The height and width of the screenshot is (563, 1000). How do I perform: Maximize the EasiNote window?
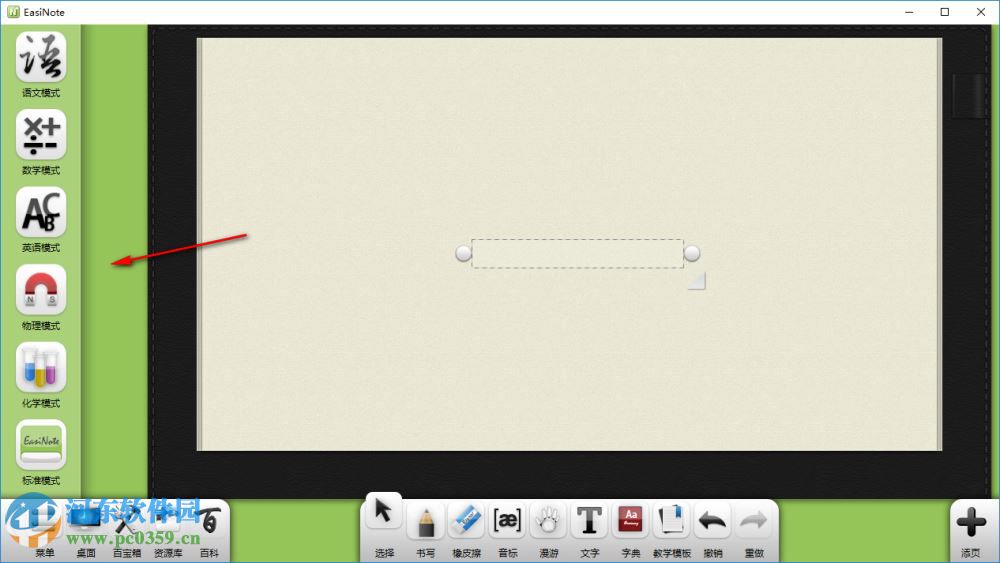(945, 12)
